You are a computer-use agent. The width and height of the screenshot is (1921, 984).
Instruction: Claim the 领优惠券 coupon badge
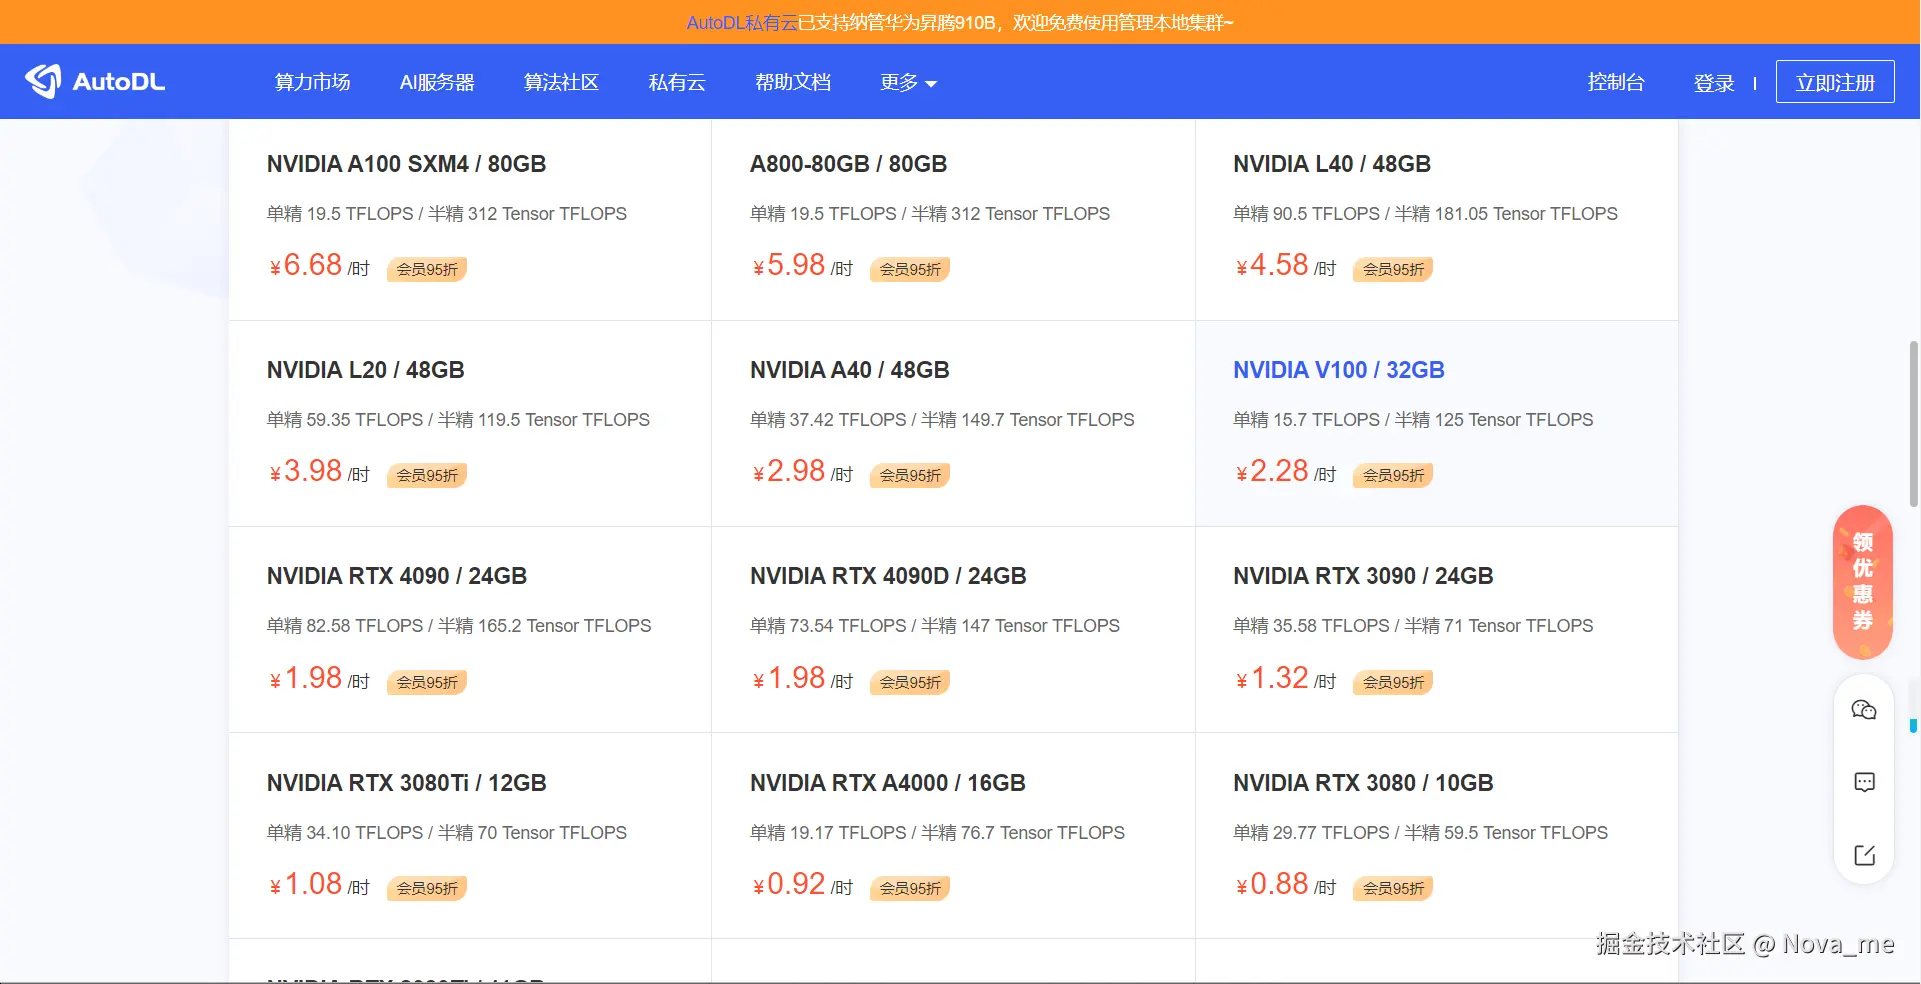tap(1863, 582)
